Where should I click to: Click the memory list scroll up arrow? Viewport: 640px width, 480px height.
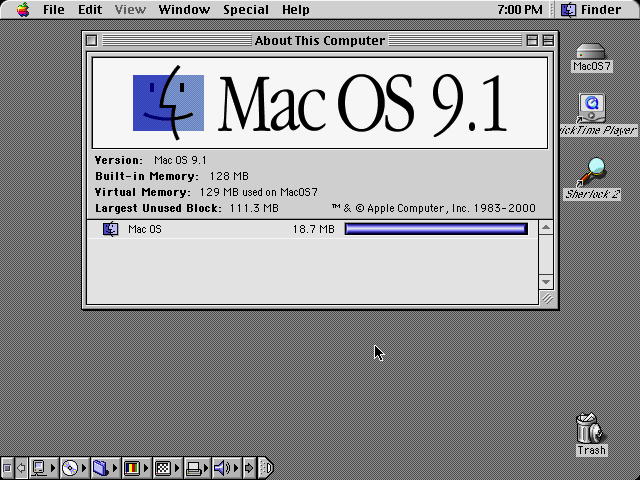pos(546,227)
